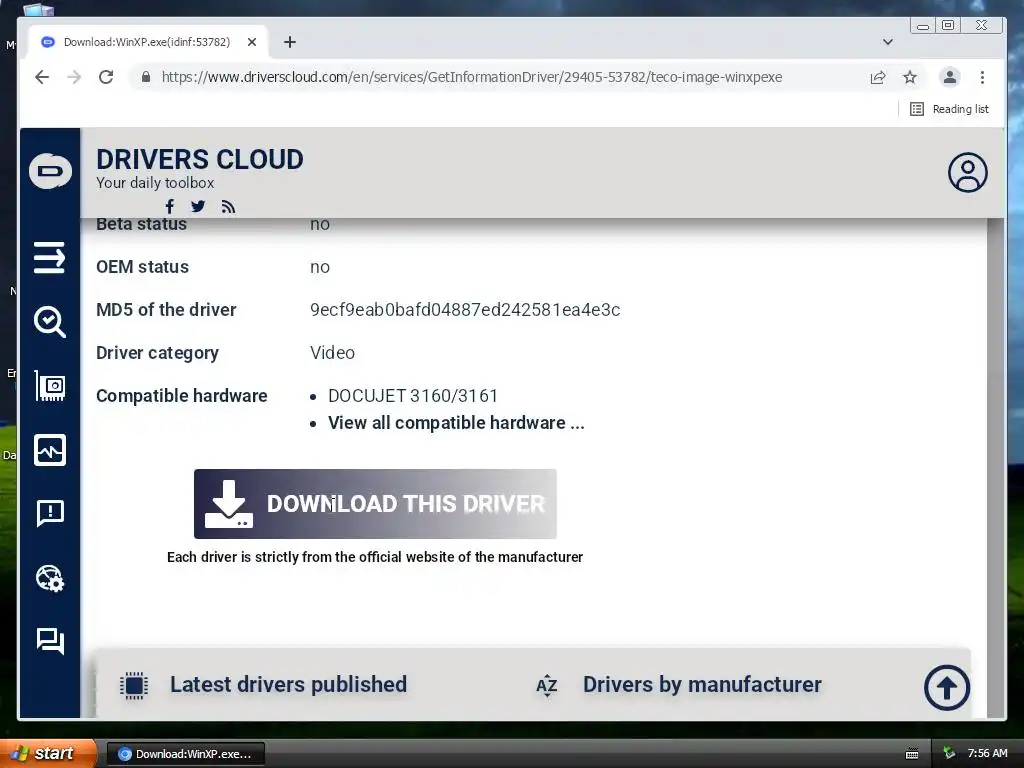1024x768 pixels.
Task: Open Latest drivers published section
Action: (x=288, y=684)
